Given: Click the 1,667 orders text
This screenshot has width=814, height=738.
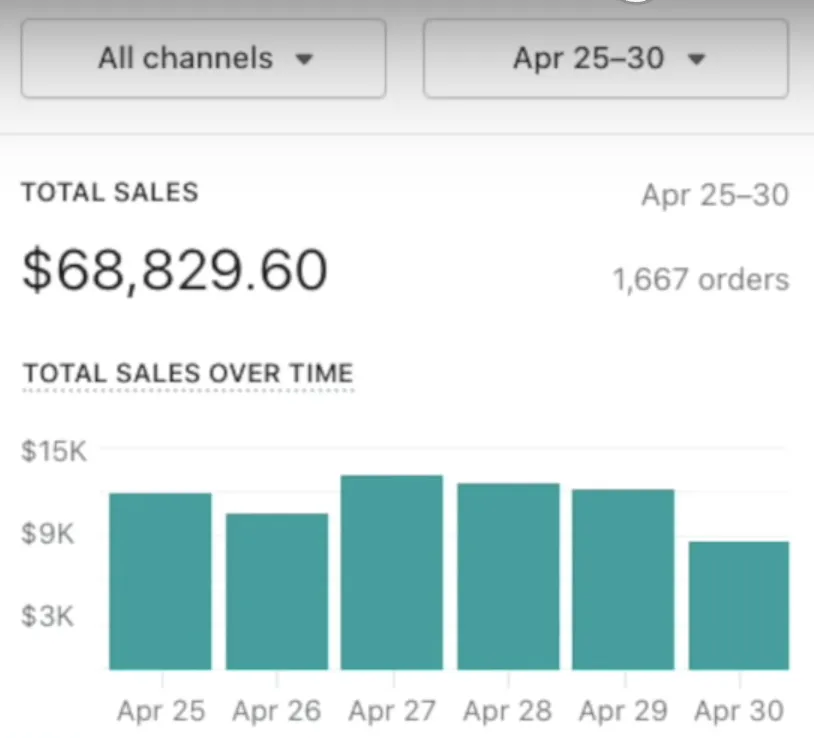Looking at the screenshot, I should tap(700, 280).
